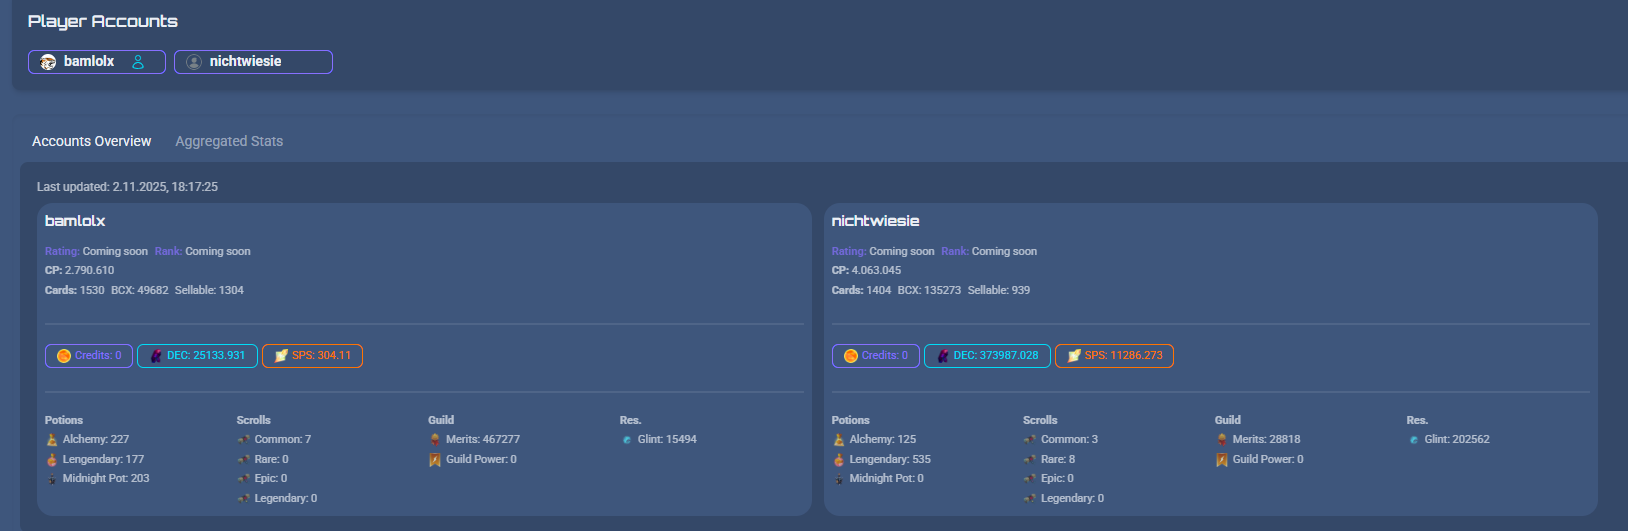
Task: Switch to the Aggregated Stats tab
Action: [229, 141]
